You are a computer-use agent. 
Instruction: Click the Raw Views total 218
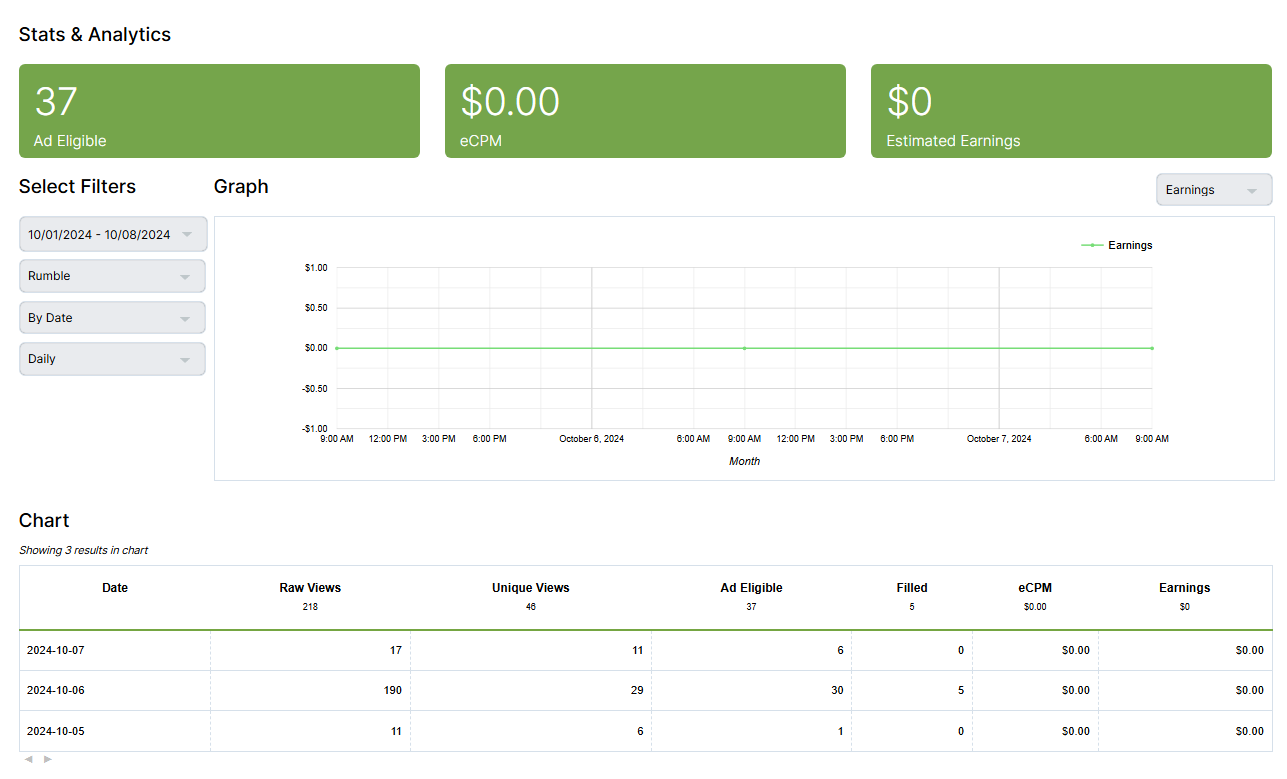coord(310,607)
